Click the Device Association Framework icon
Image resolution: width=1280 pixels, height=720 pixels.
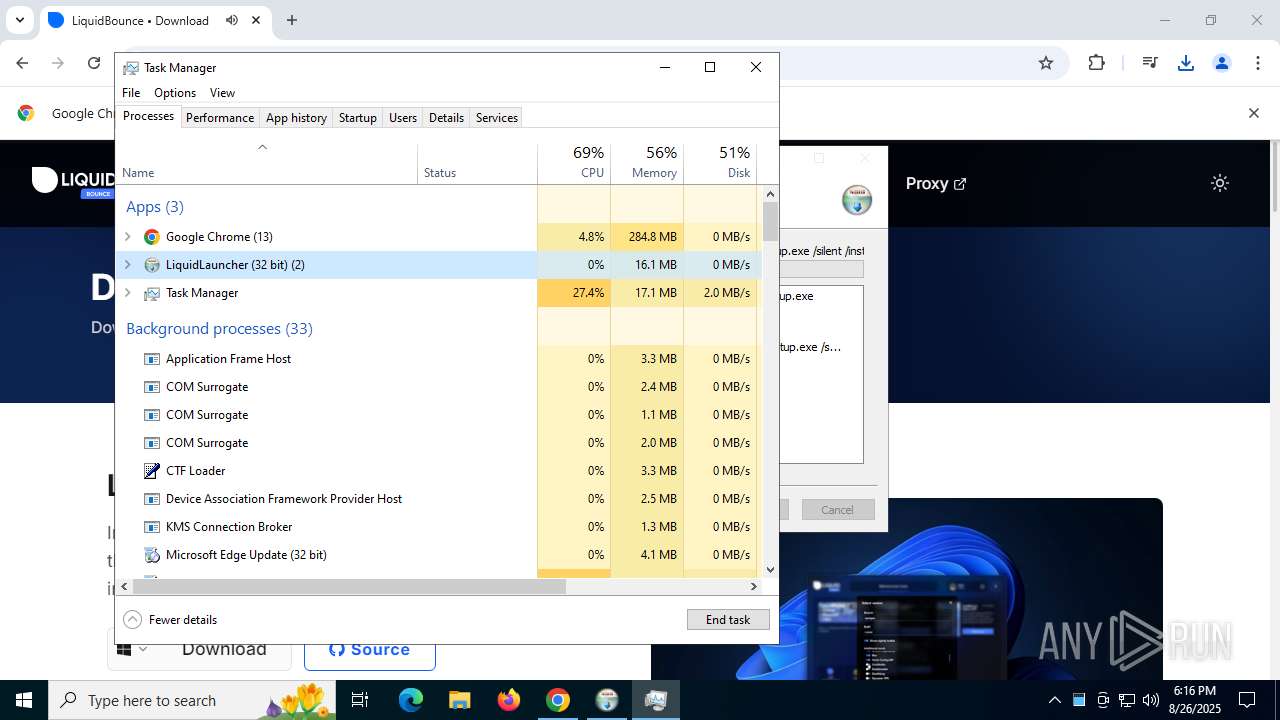coord(152,499)
